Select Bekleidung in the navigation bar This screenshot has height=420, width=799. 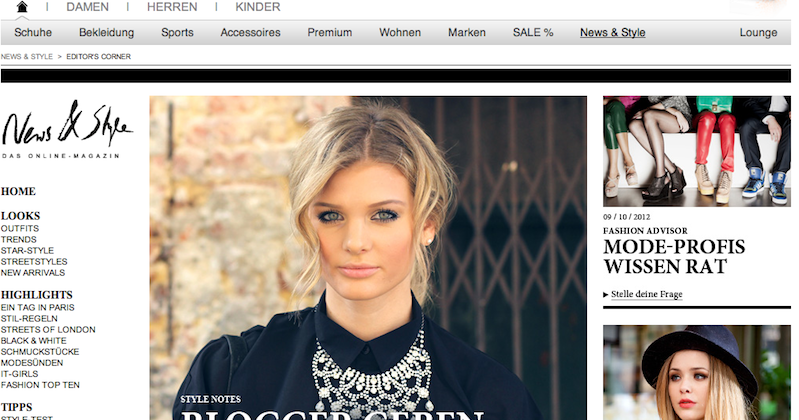[x=106, y=33]
